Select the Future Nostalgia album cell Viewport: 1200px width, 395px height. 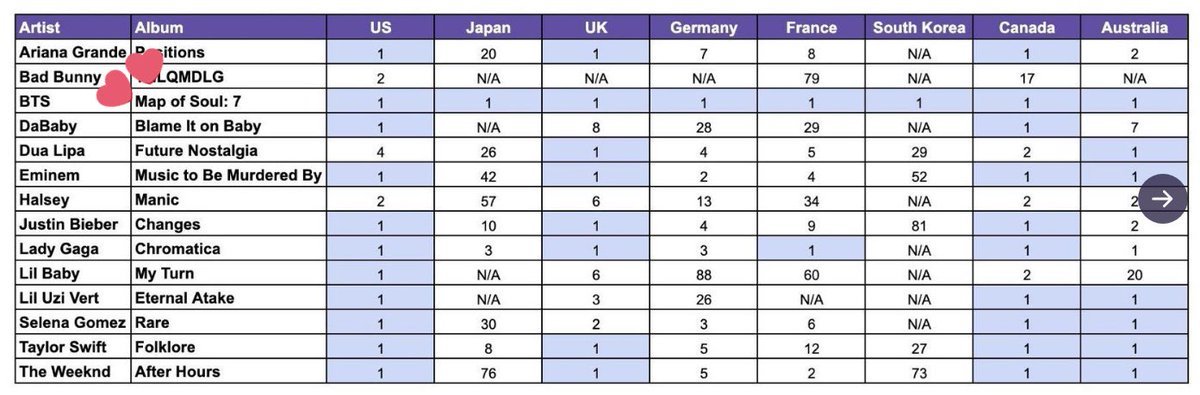(228, 151)
